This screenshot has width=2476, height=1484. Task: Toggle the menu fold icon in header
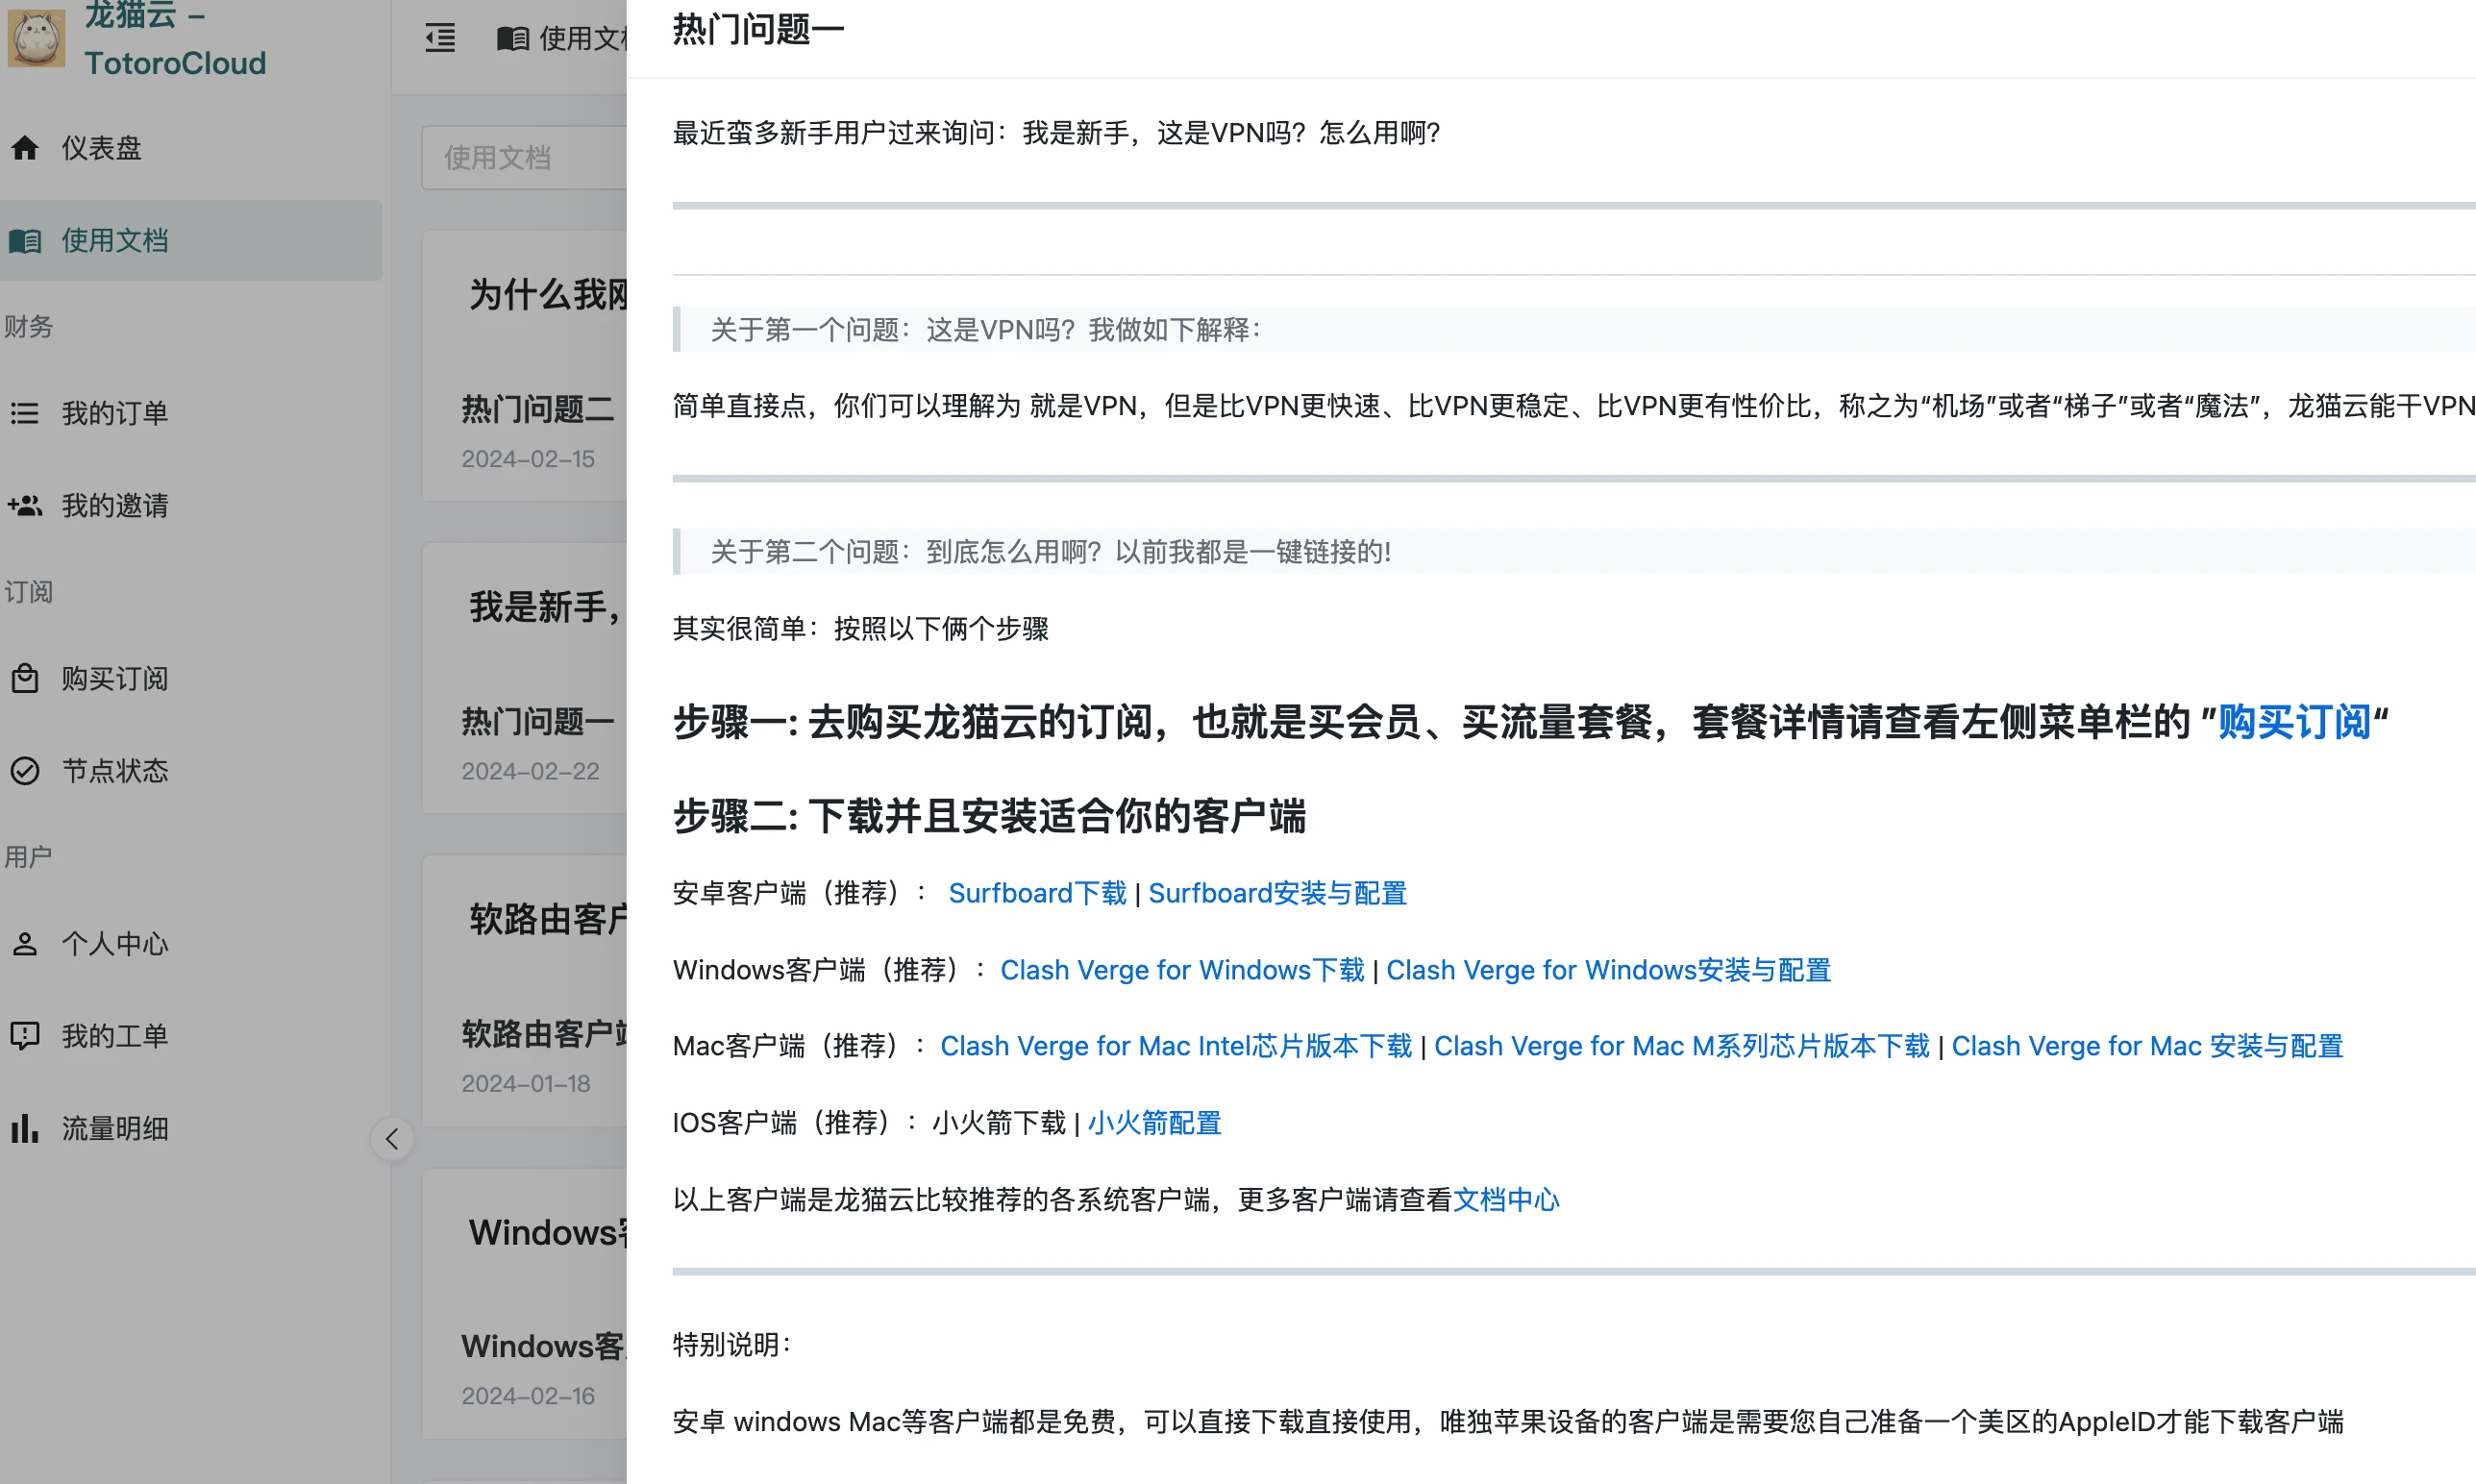[440, 38]
